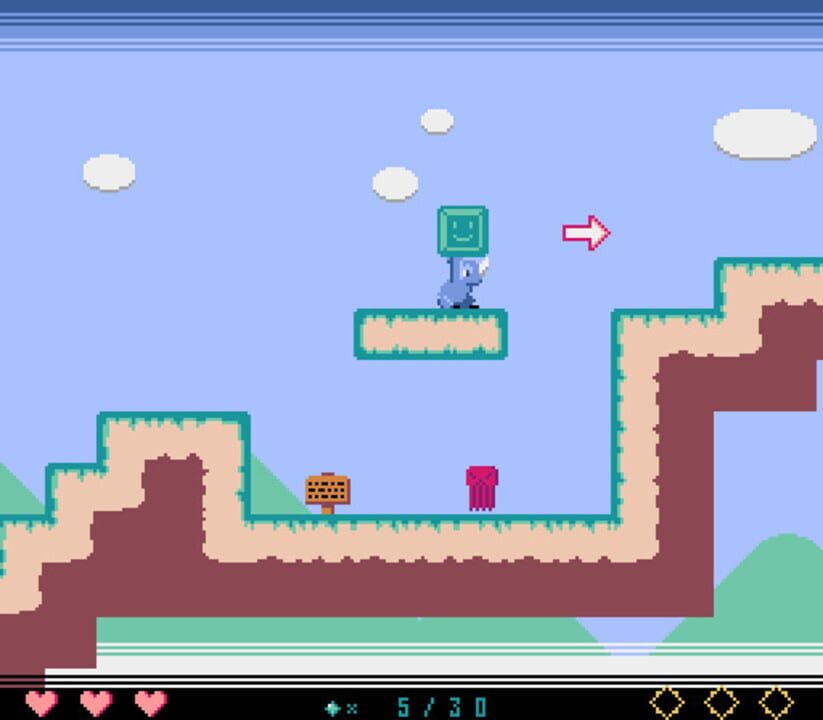Click the cloud on the far left
The width and height of the screenshot is (823, 720).
(109, 172)
